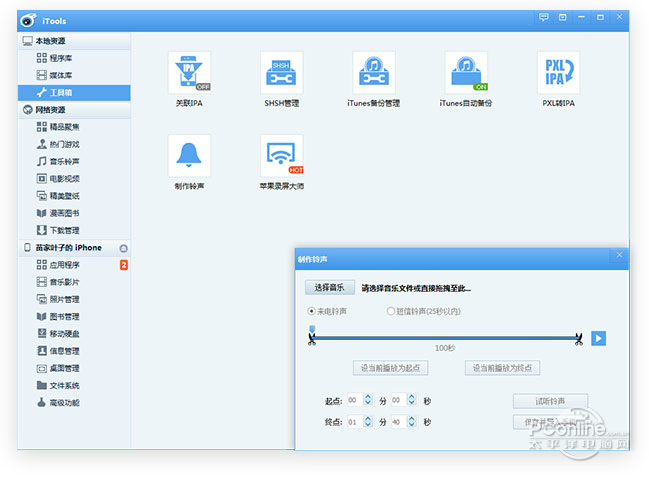Collapse the 本地资源 section header
649x480 pixels.
tap(74, 41)
